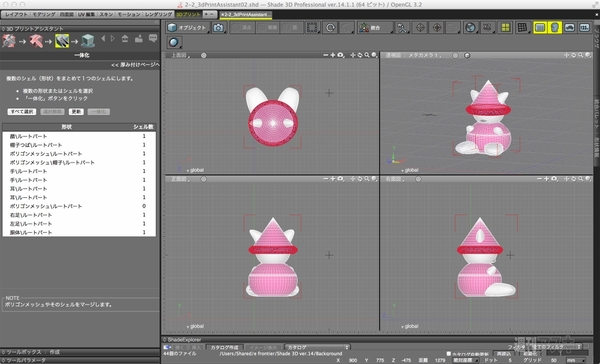Click the second crosshair target icon
600x364 pixels.
click(437, 28)
